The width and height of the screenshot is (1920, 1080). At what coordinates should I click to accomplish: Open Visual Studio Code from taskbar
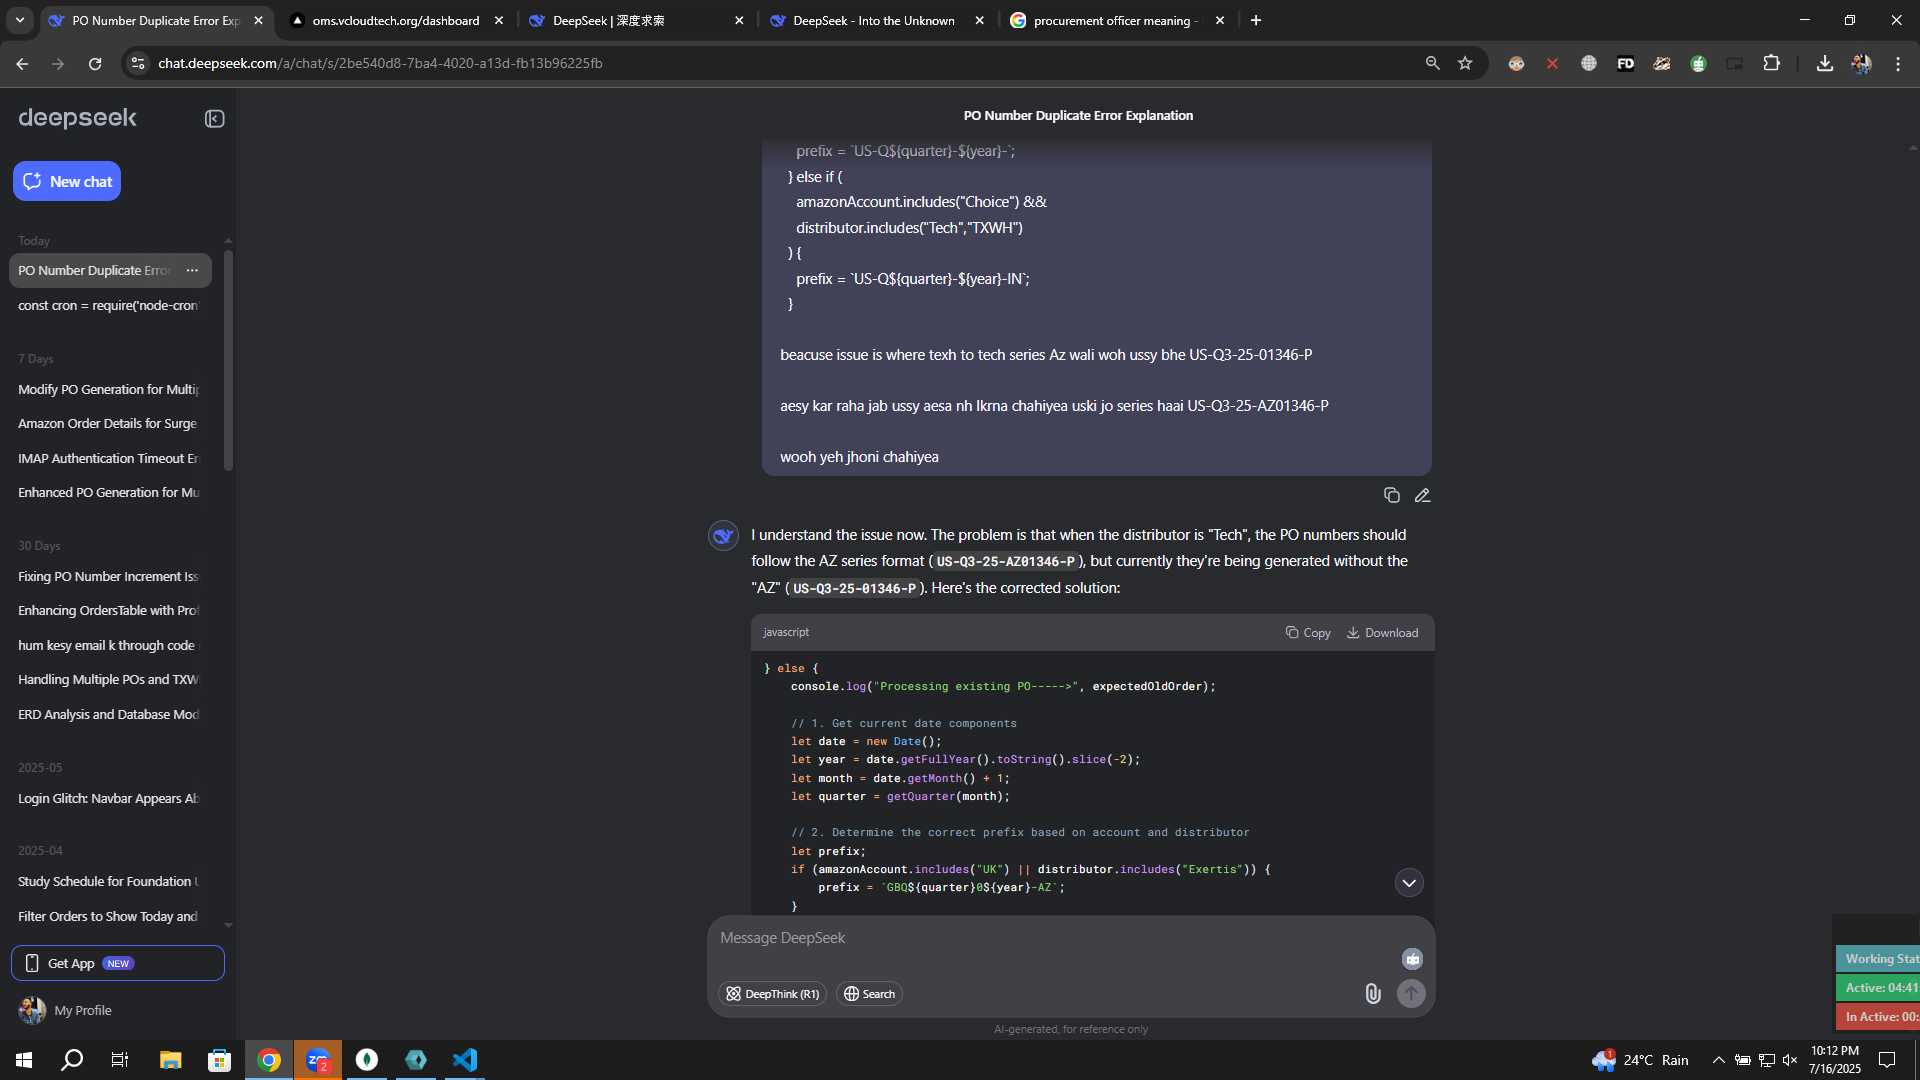465,1060
